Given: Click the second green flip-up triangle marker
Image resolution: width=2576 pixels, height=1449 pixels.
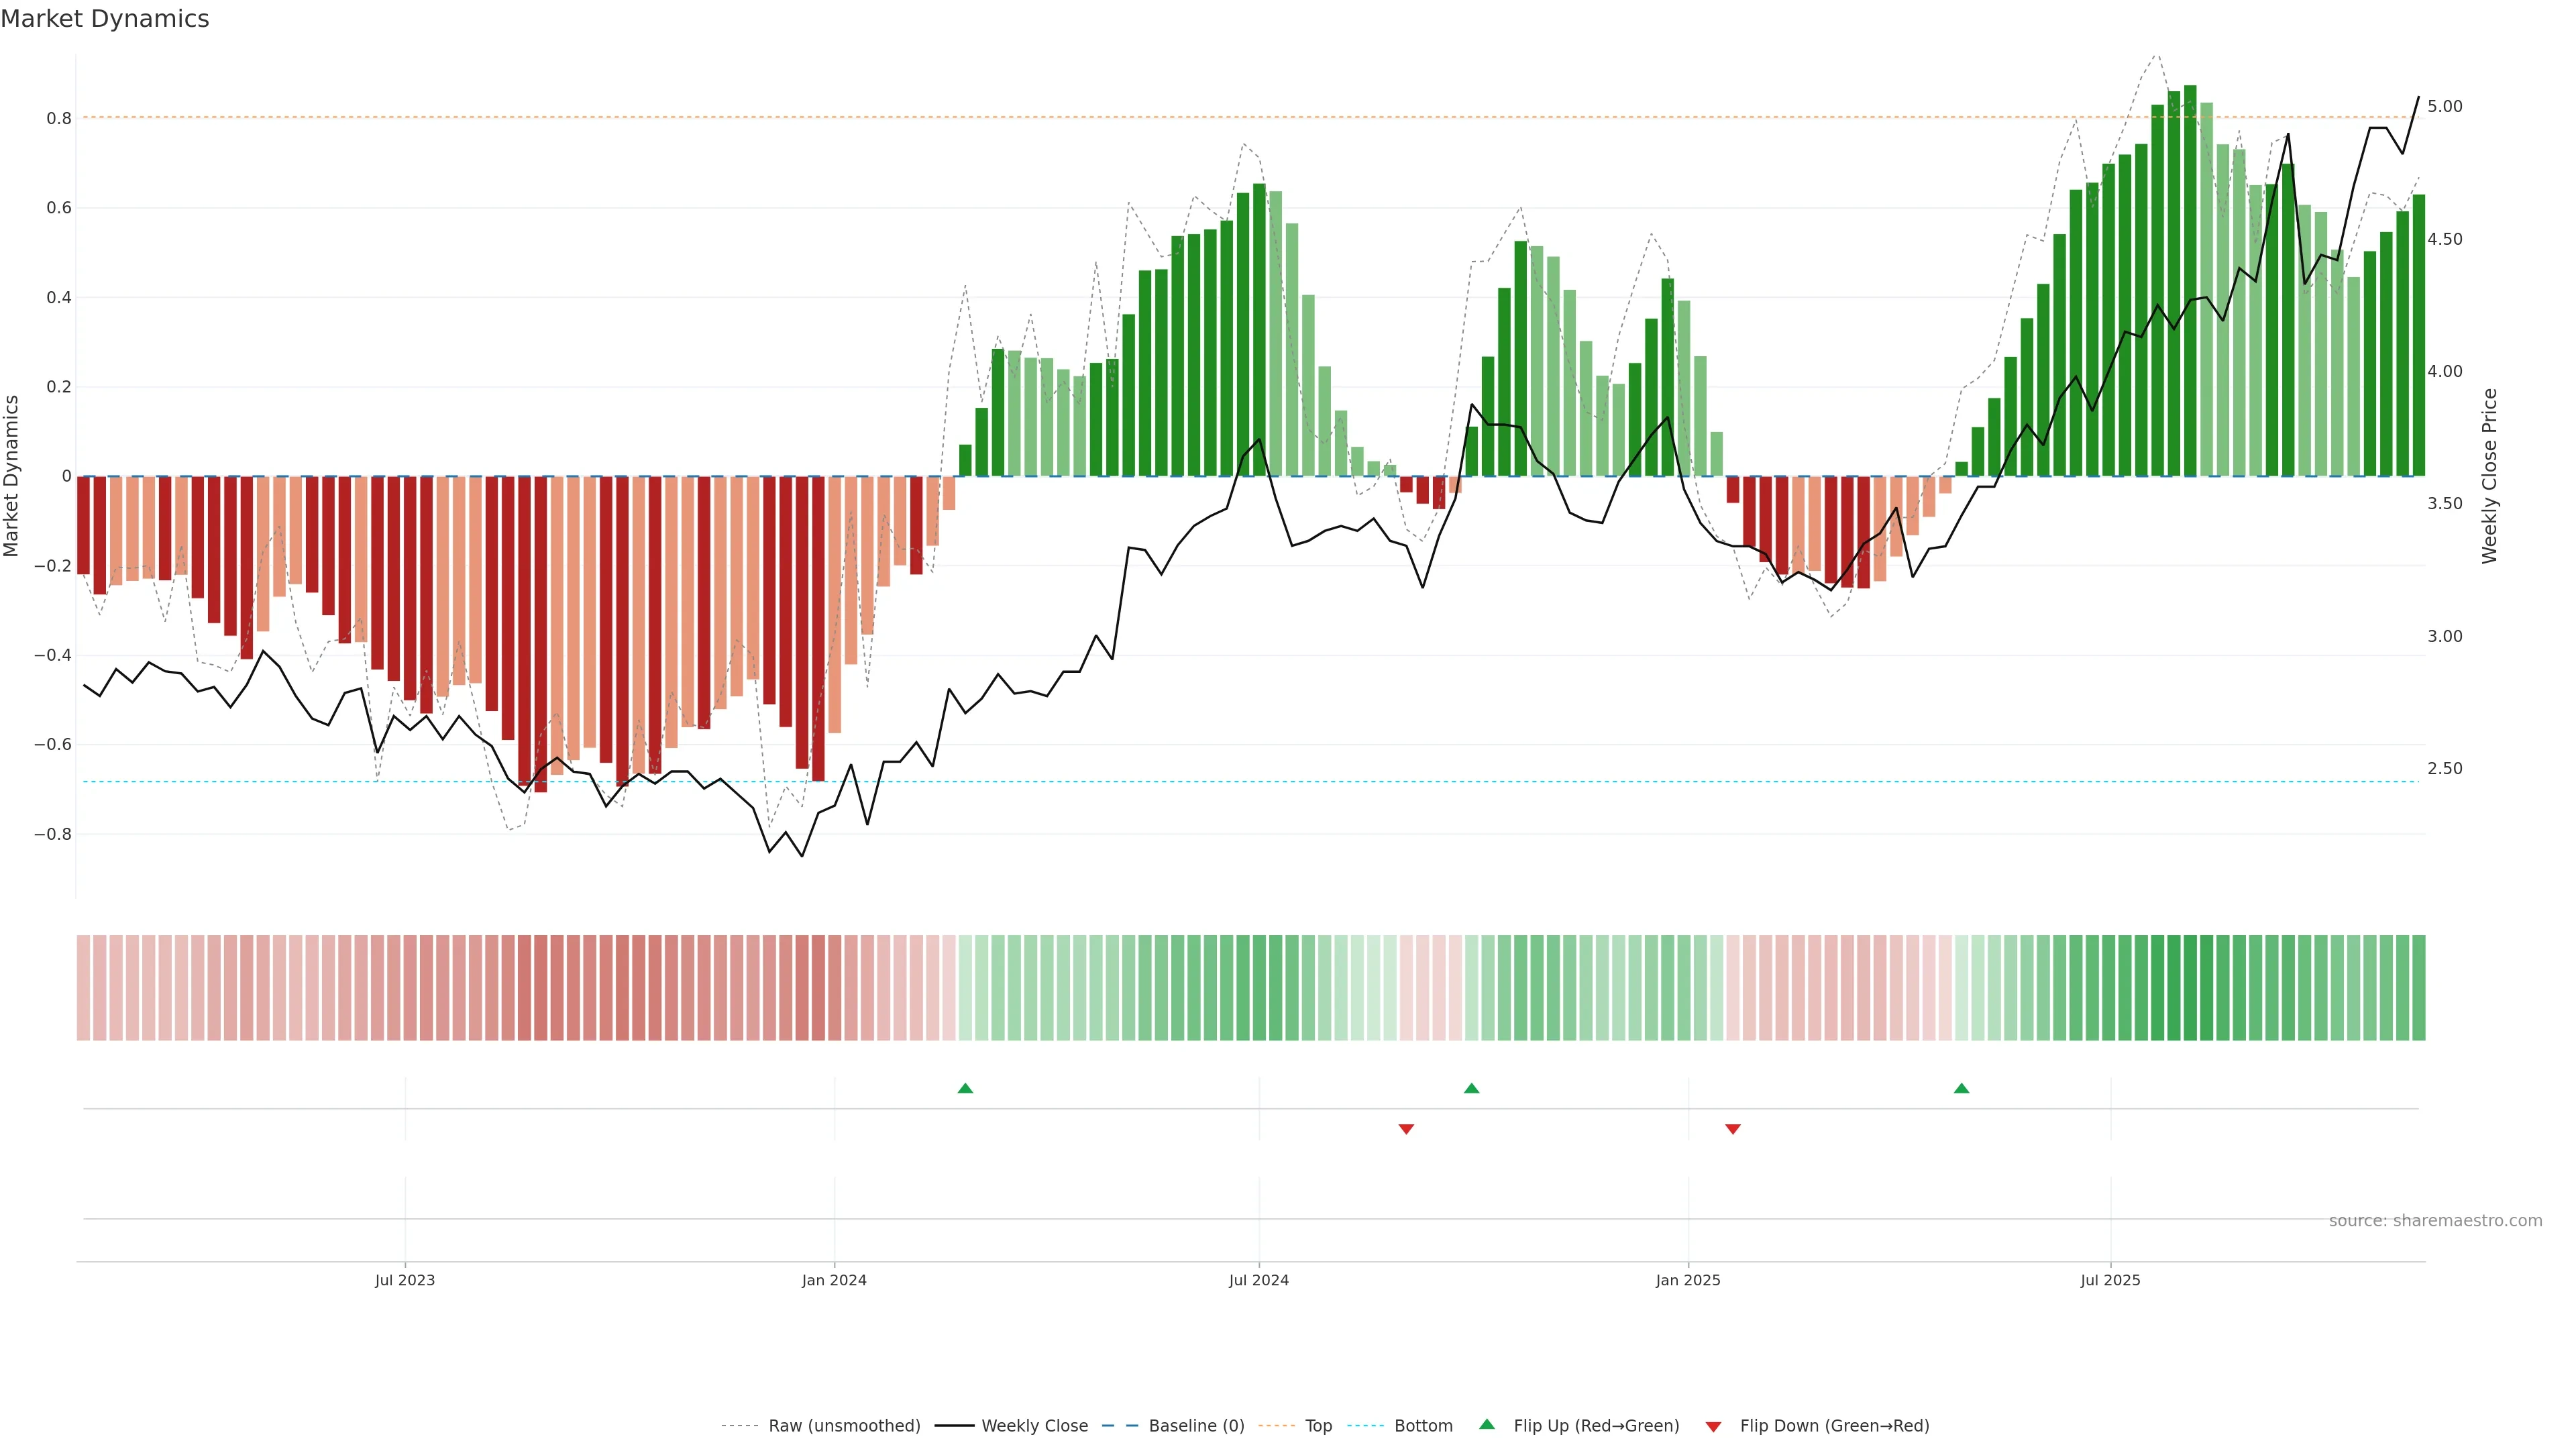Looking at the screenshot, I should tap(1471, 1088).
